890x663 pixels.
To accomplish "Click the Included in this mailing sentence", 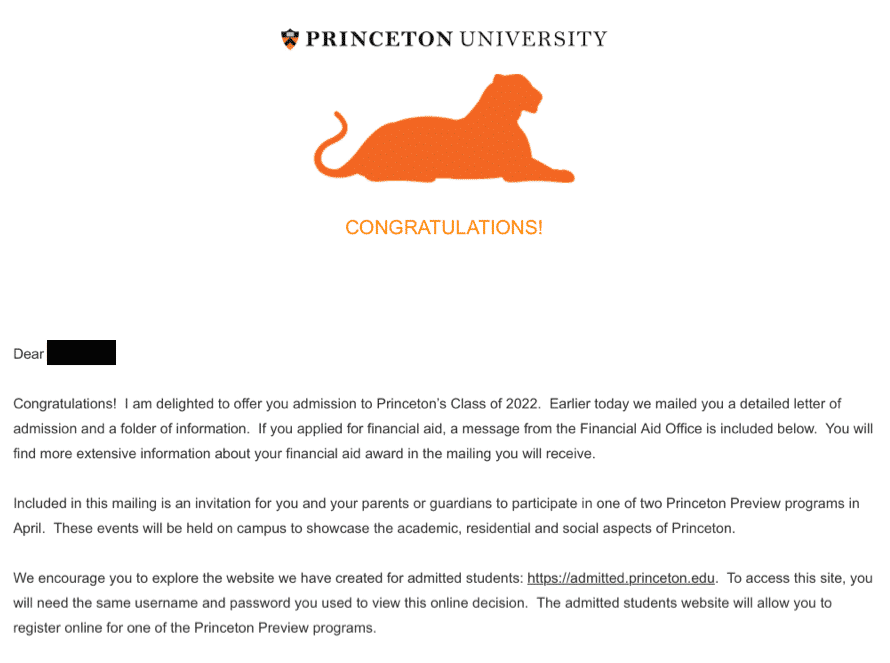I will point(436,503).
